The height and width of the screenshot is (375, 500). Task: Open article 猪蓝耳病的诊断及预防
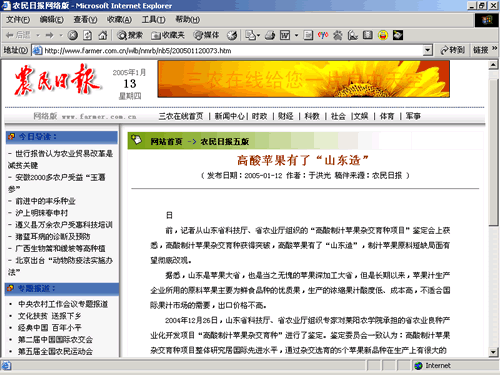coord(53,237)
